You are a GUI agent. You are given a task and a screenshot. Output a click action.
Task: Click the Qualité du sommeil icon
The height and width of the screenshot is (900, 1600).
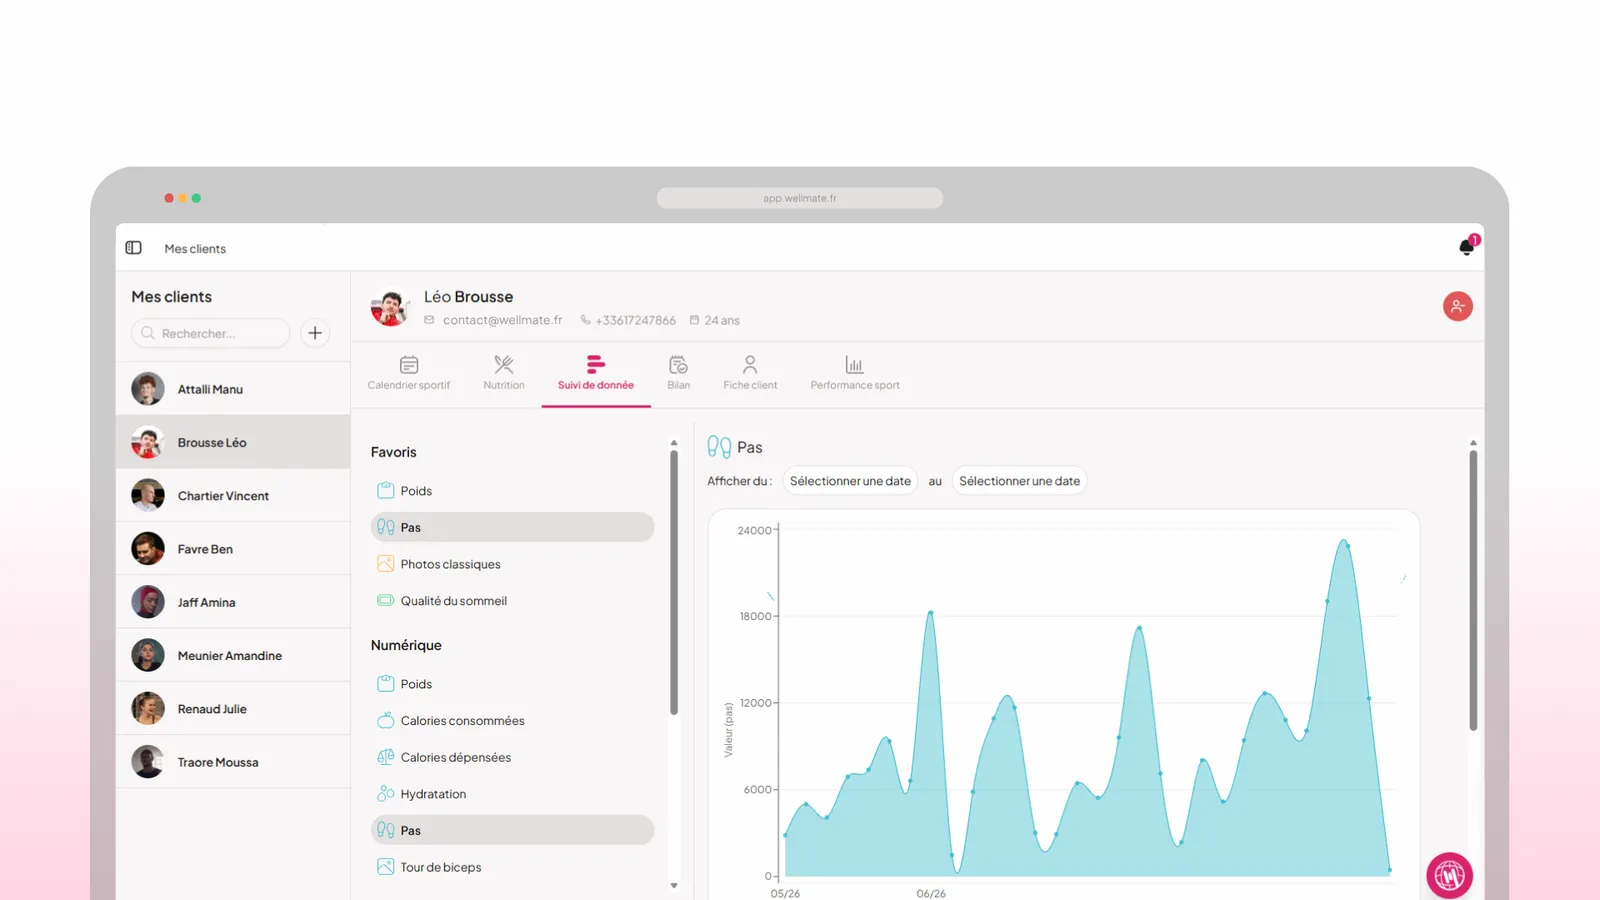[x=385, y=601]
